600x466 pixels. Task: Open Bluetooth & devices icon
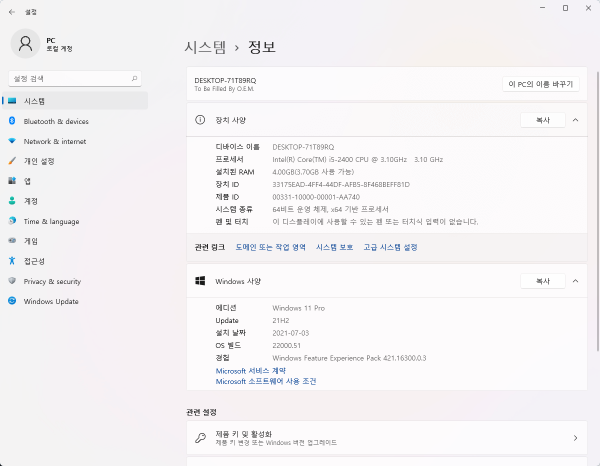[x=12, y=121]
